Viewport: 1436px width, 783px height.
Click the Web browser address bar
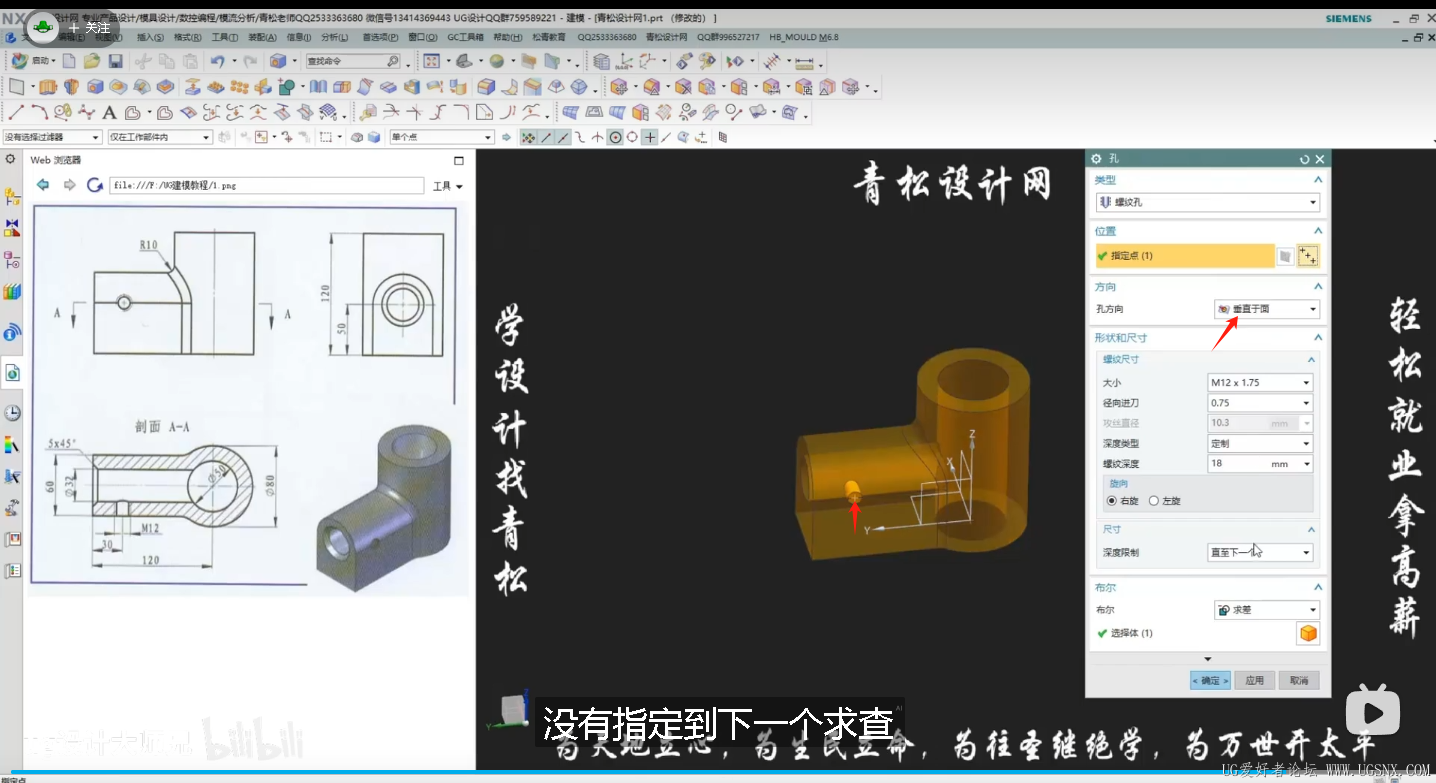[x=266, y=185]
